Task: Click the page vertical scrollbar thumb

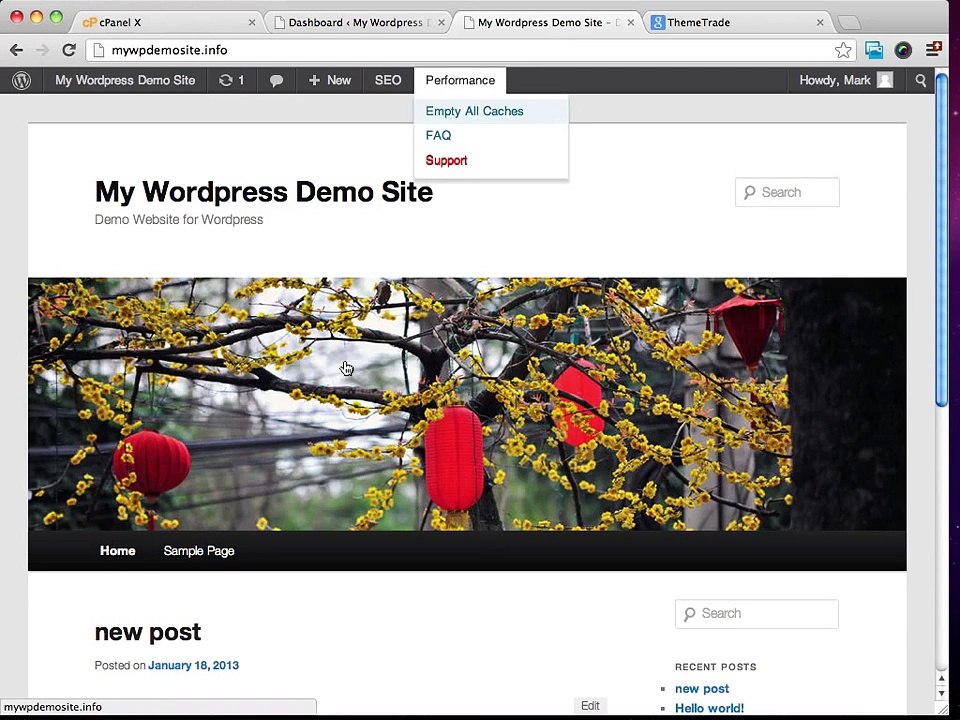Action: click(x=942, y=239)
